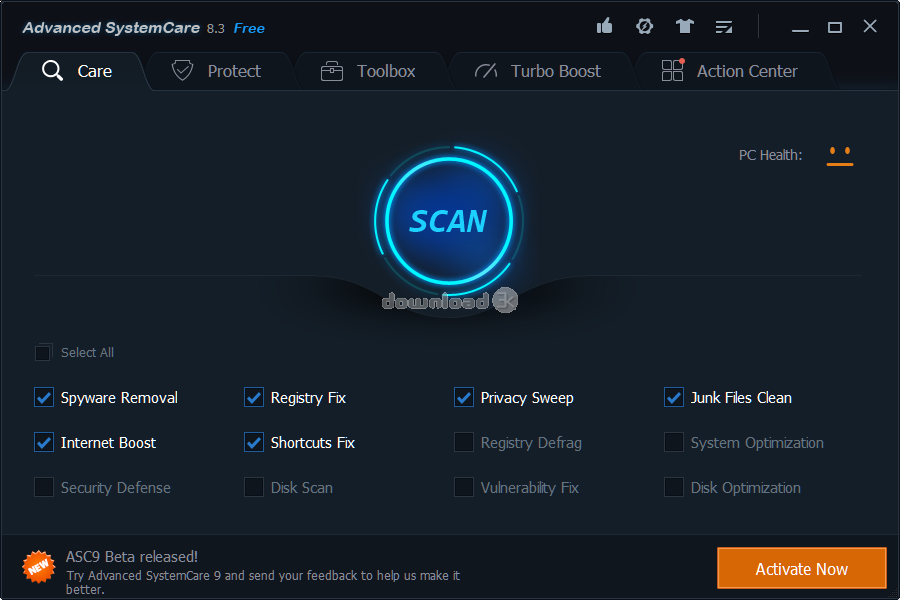This screenshot has height=600, width=900.
Task: Open the rescue center refresh icon
Action: point(645,26)
